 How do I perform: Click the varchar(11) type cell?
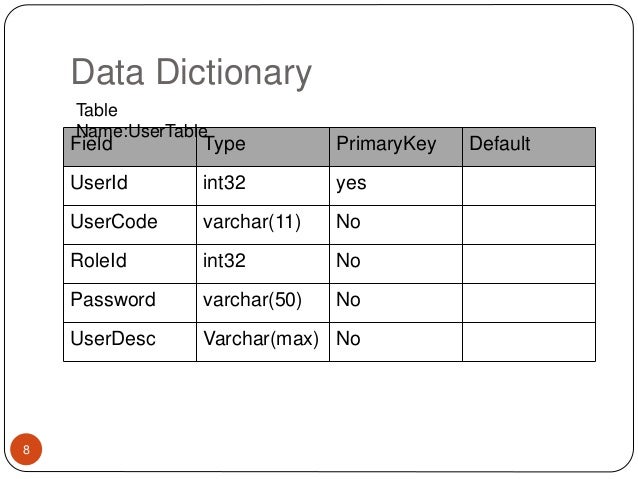pos(263,225)
